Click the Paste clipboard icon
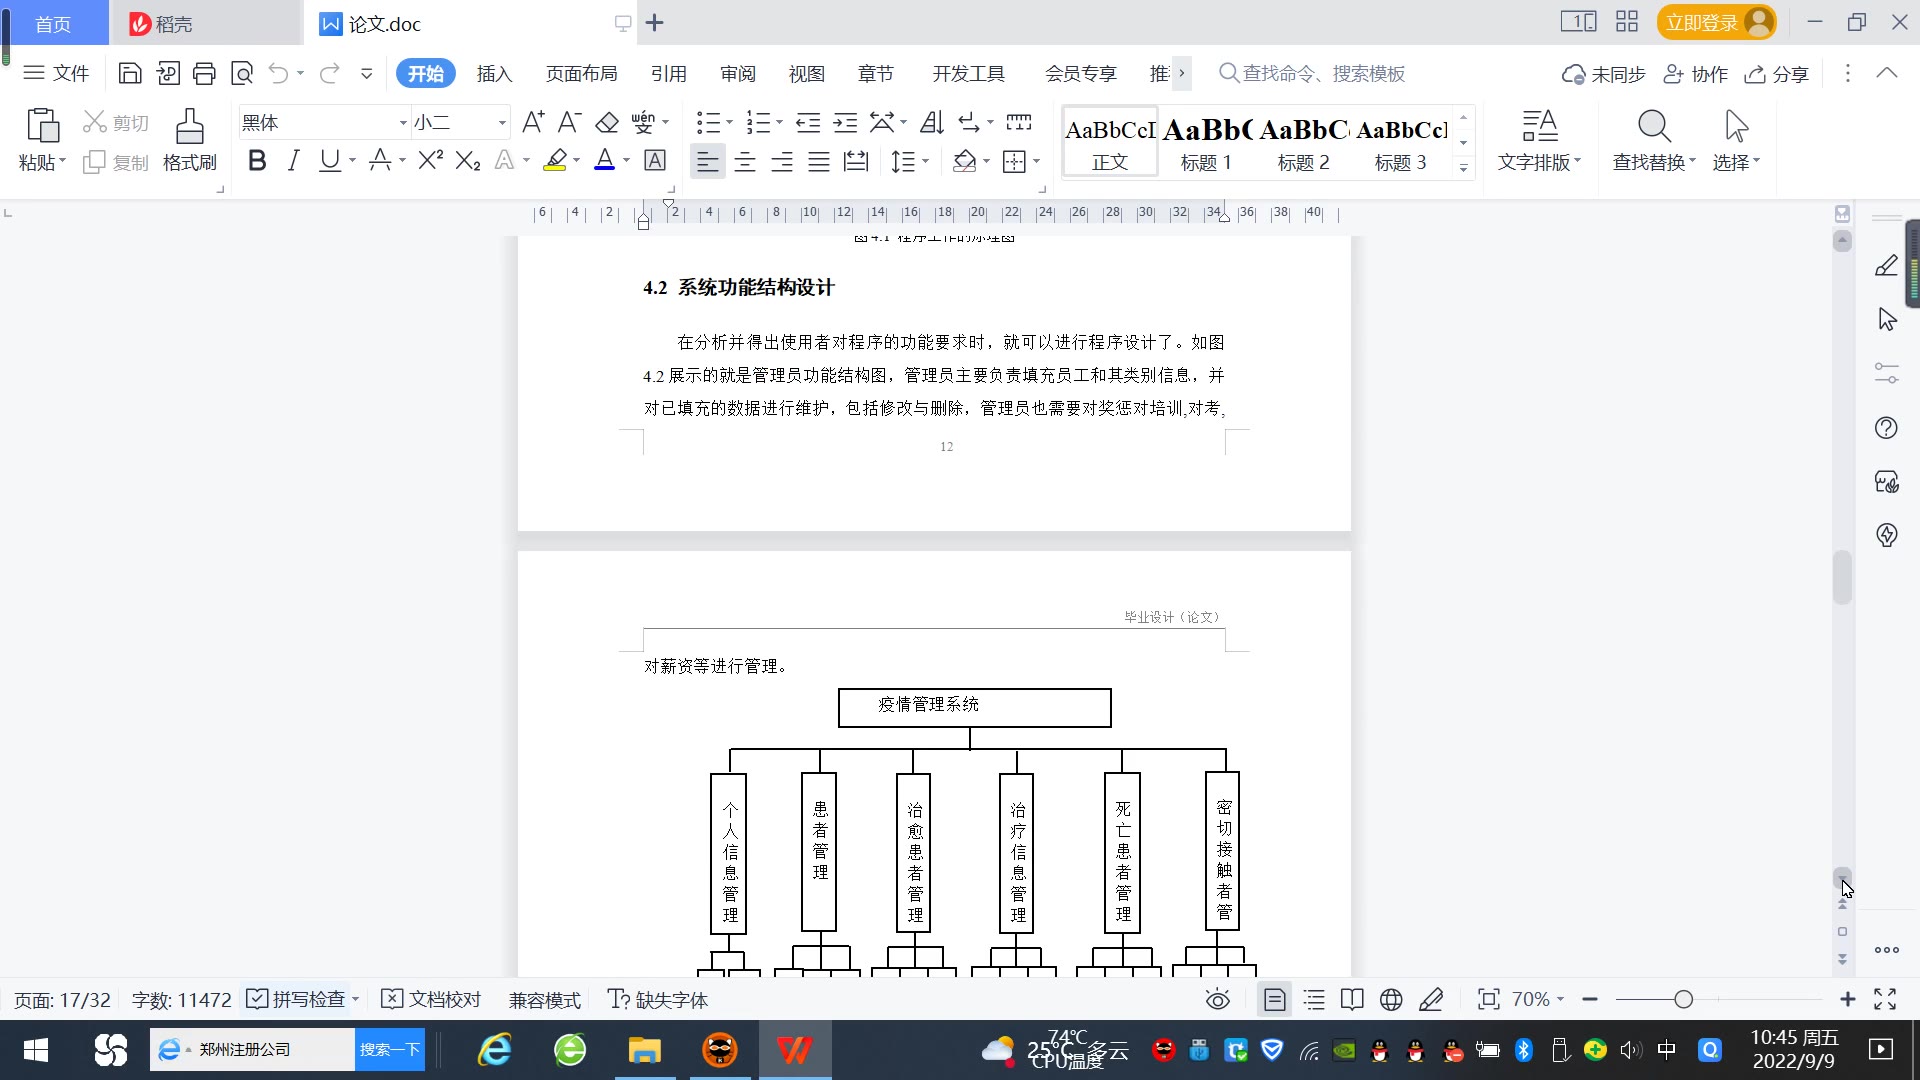1920x1080 pixels. [x=42, y=127]
